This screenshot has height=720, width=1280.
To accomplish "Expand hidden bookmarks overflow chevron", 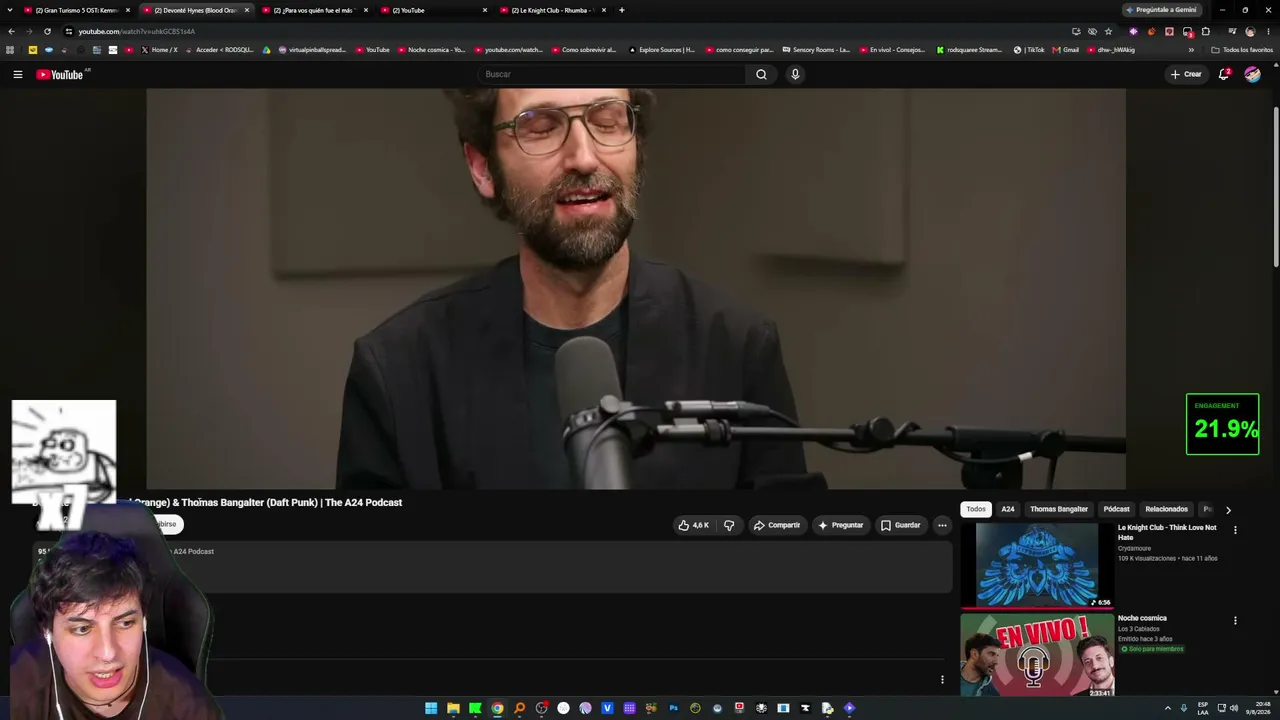I will click(x=1191, y=49).
